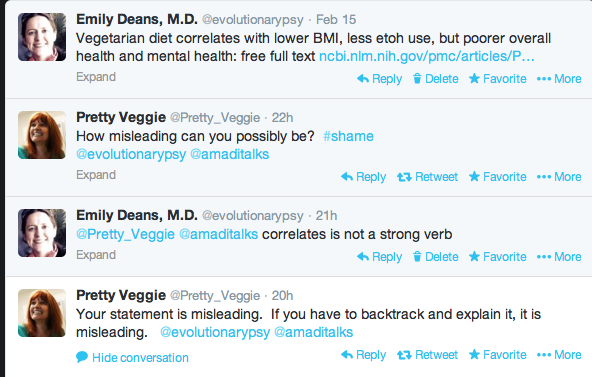
Task: Favorite the Feb 15 vegetarian diet tweet
Action: [497, 79]
